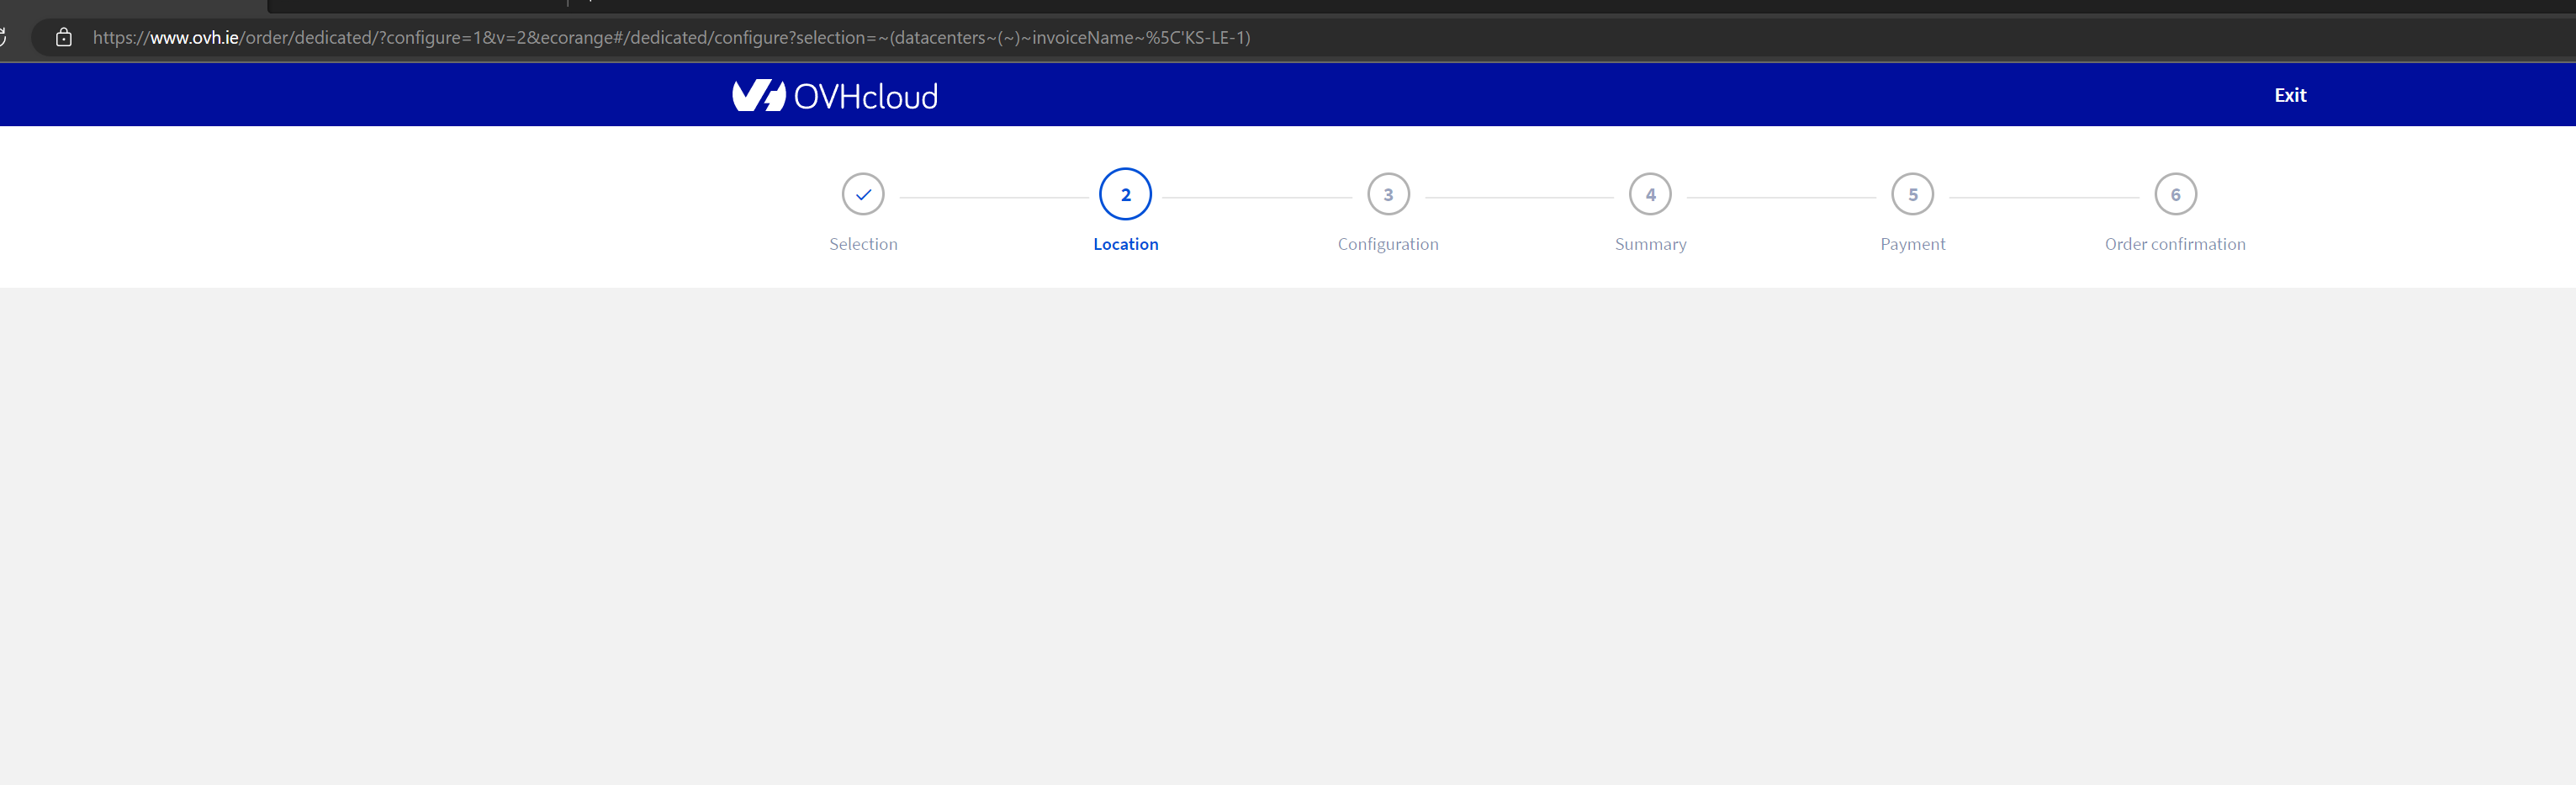This screenshot has width=2576, height=785.
Task: Click the Configuration step label
Action: tap(1388, 244)
